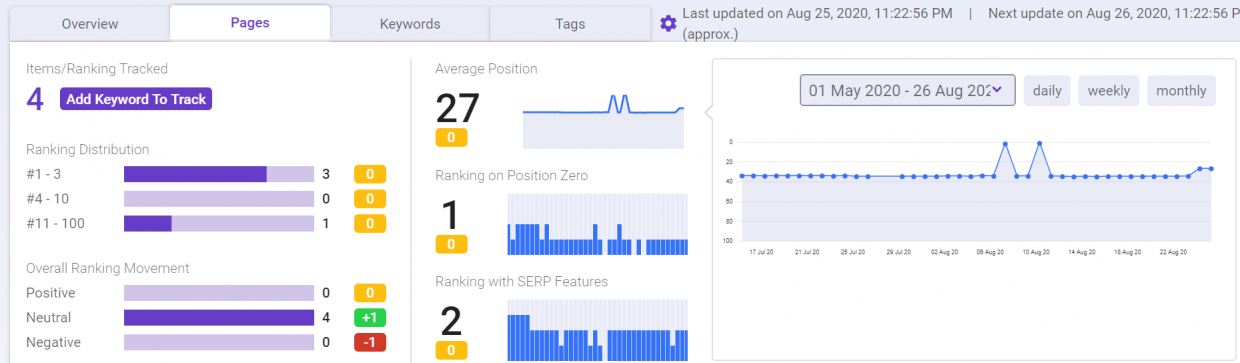Click the Neutral ranking movement bar
Viewport: 1240px width, 363px height.
coord(219,318)
